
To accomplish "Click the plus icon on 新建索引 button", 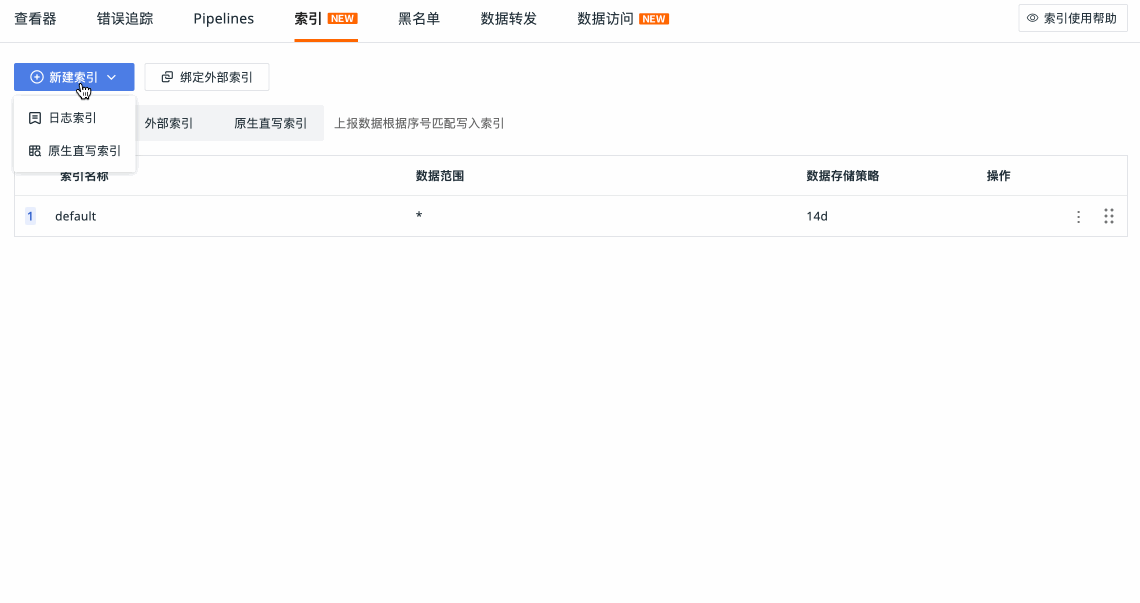I will 37,77.
